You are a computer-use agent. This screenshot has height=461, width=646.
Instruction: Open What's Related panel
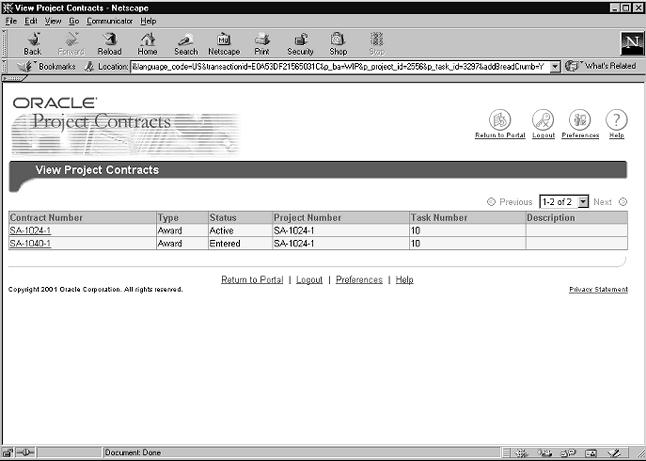[x=601, y=66]
